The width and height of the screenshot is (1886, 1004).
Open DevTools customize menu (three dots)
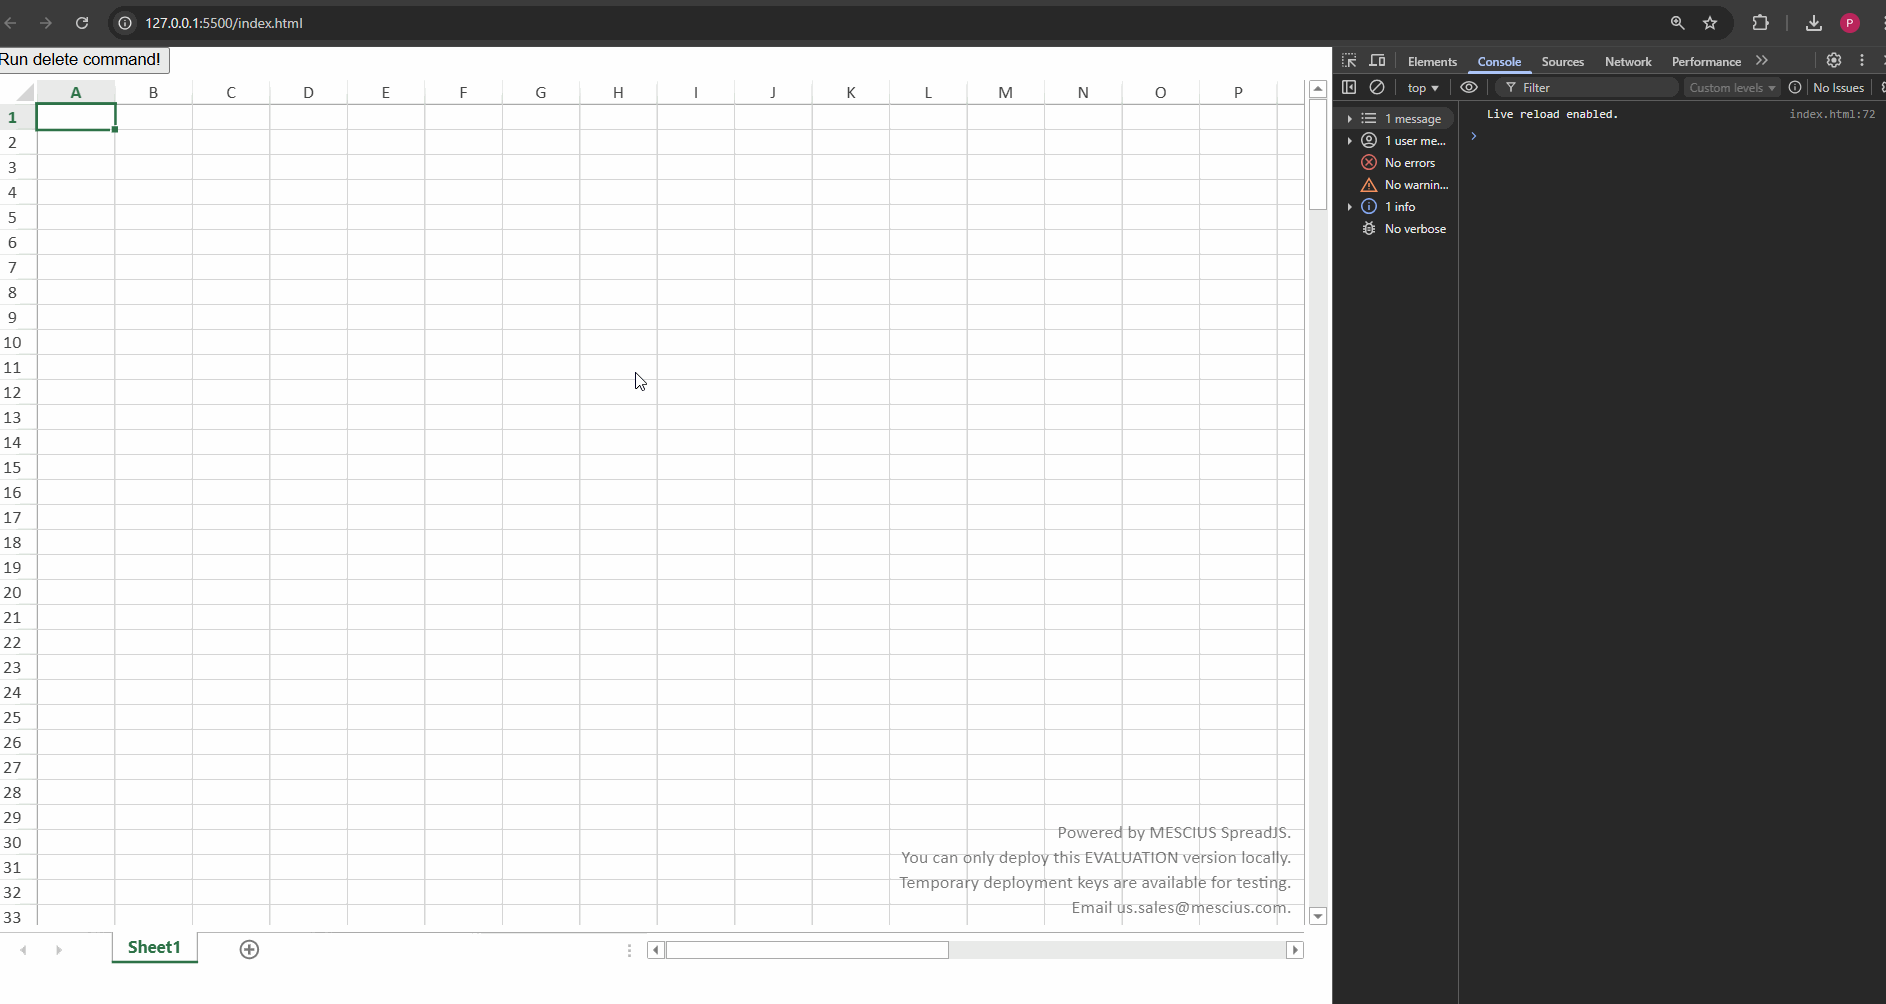(x=1862, y=61)
